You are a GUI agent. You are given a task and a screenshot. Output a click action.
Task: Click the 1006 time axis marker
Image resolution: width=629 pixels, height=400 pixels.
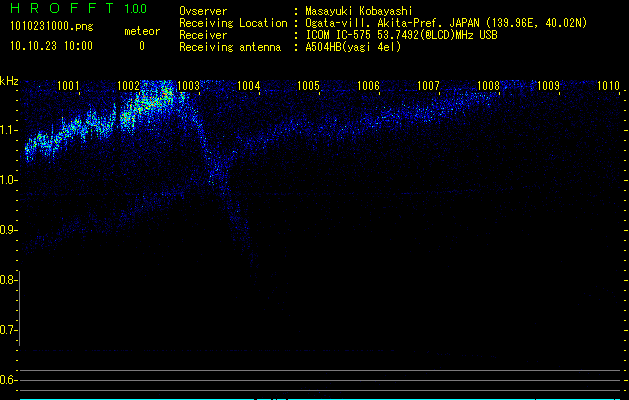pyautogui.click(x=368, y=85)
